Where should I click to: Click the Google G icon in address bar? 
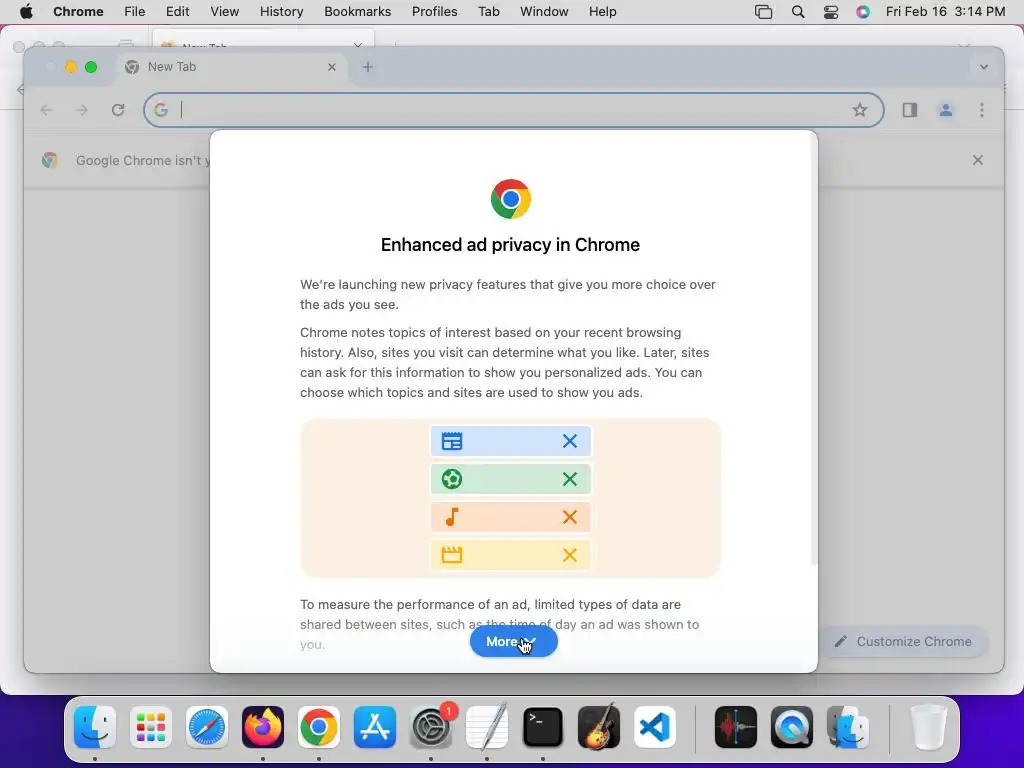coord(161,110)
